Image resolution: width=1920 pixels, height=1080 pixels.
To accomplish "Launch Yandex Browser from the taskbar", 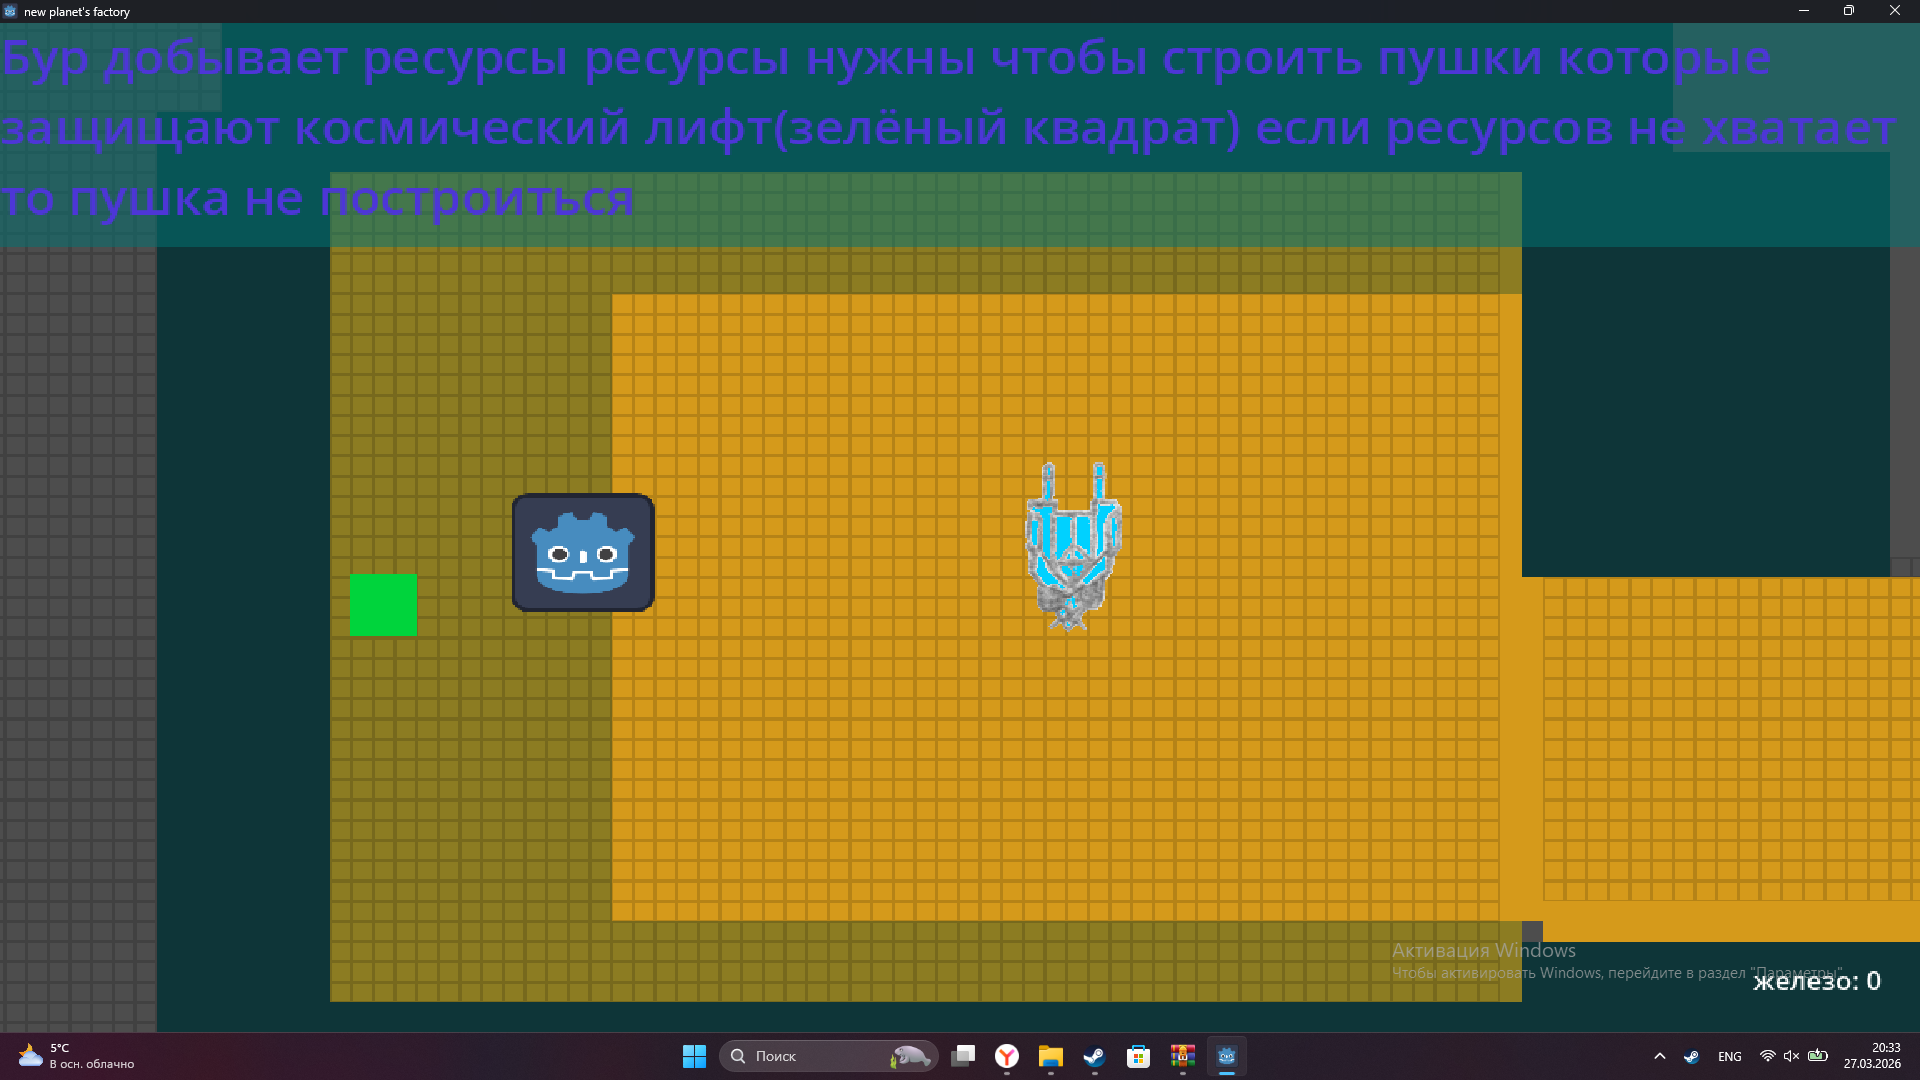I will tap(1007, 1056).
